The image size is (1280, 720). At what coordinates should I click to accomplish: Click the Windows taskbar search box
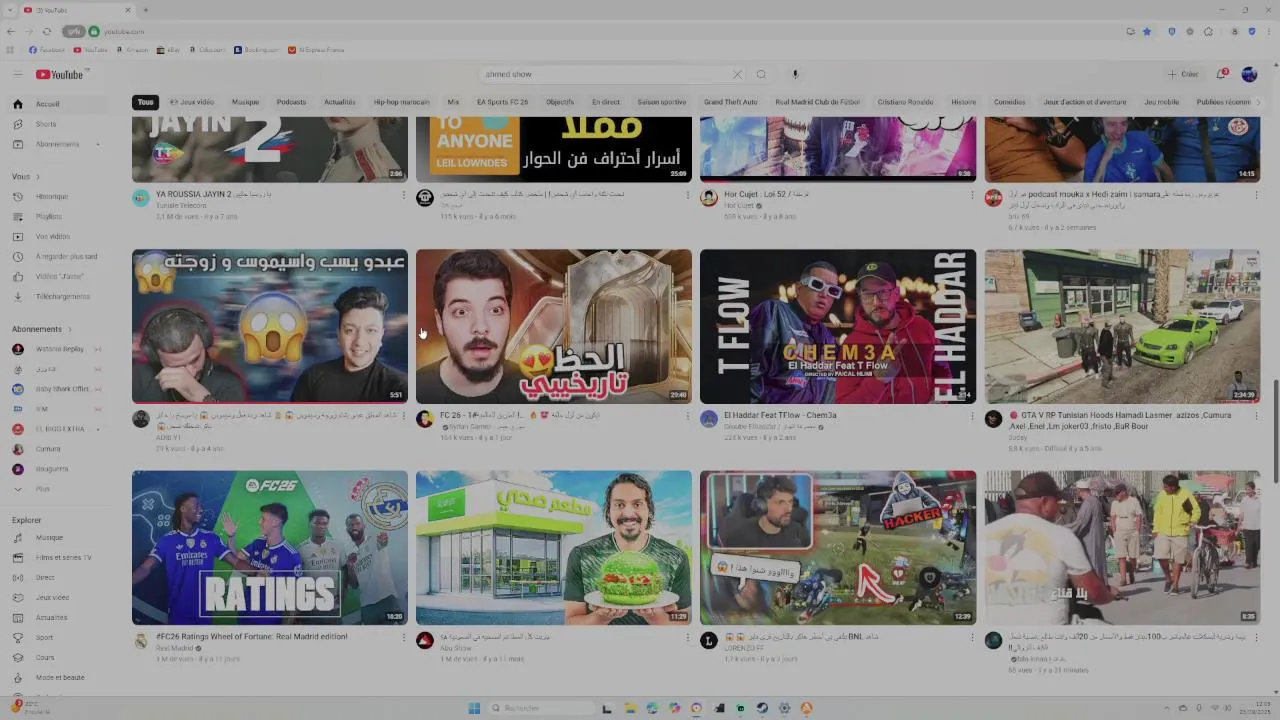pyautogui.click(x=541, y=708)
